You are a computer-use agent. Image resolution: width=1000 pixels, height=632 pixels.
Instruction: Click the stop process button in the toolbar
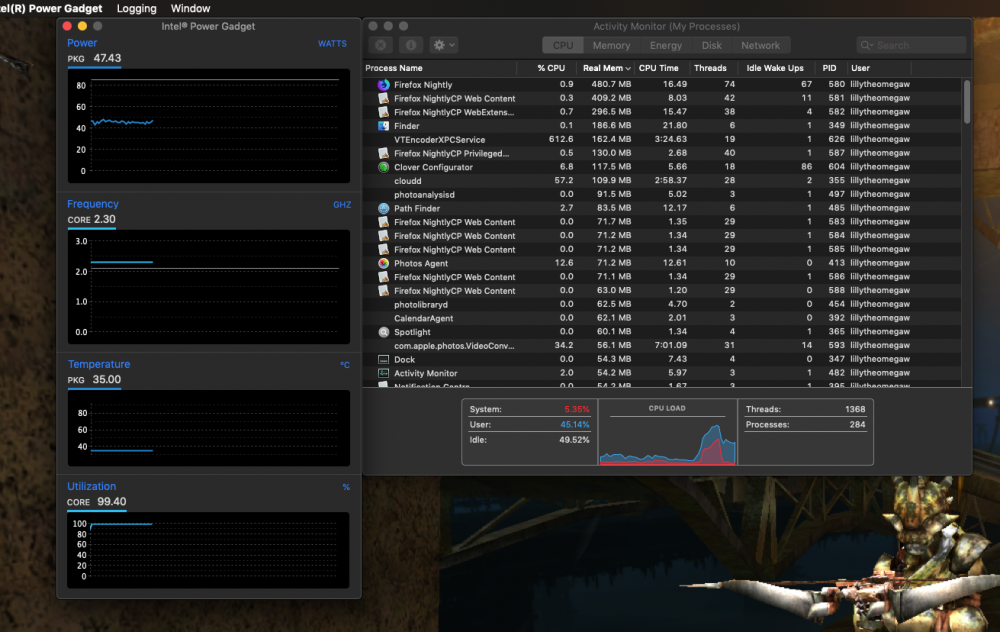pyautogui.click(x=381, y=45)
